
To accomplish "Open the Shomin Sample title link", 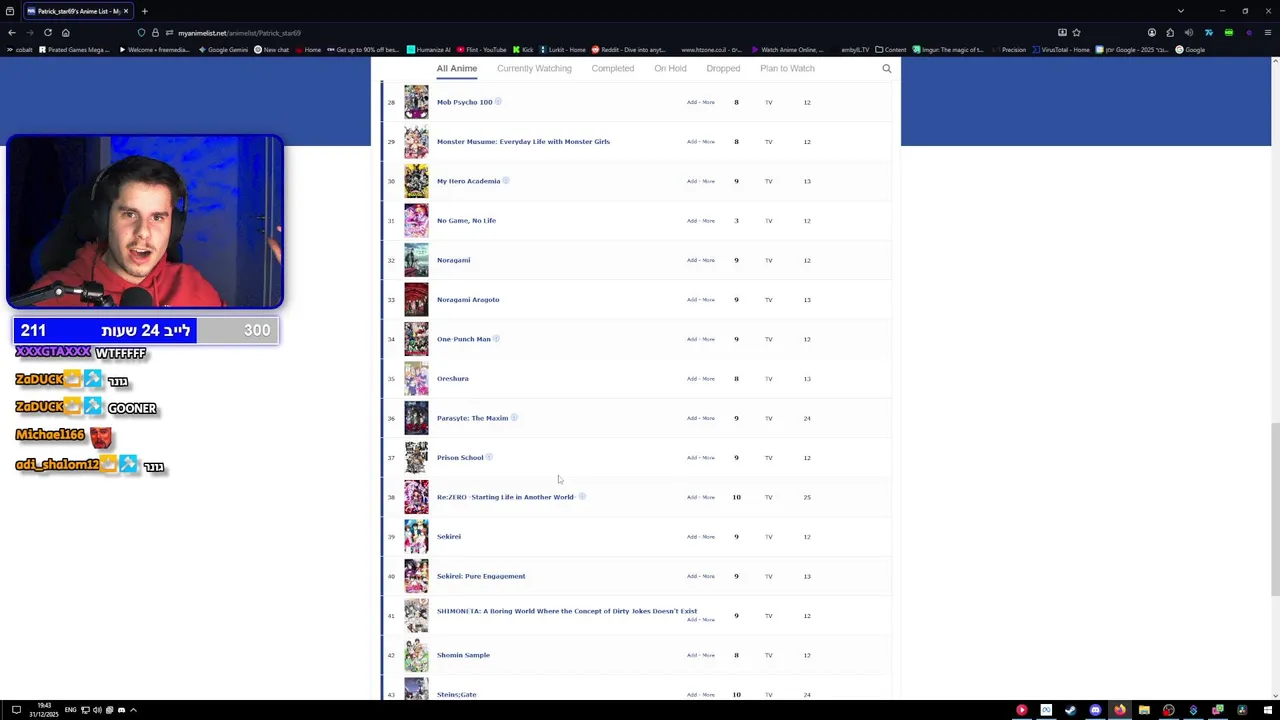I will [x=463, y=655].
